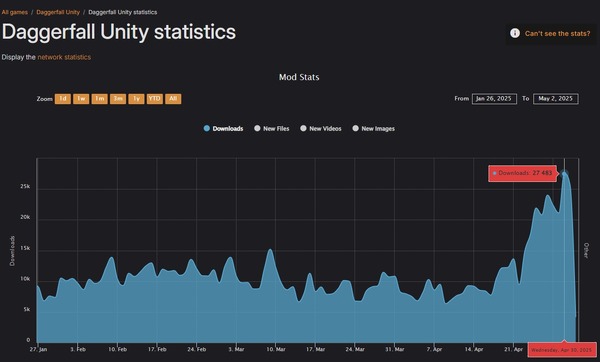The width and height of the screenshot is (600, 362).
Task: Set chart zoom to 1m
Action: (99, 99)
